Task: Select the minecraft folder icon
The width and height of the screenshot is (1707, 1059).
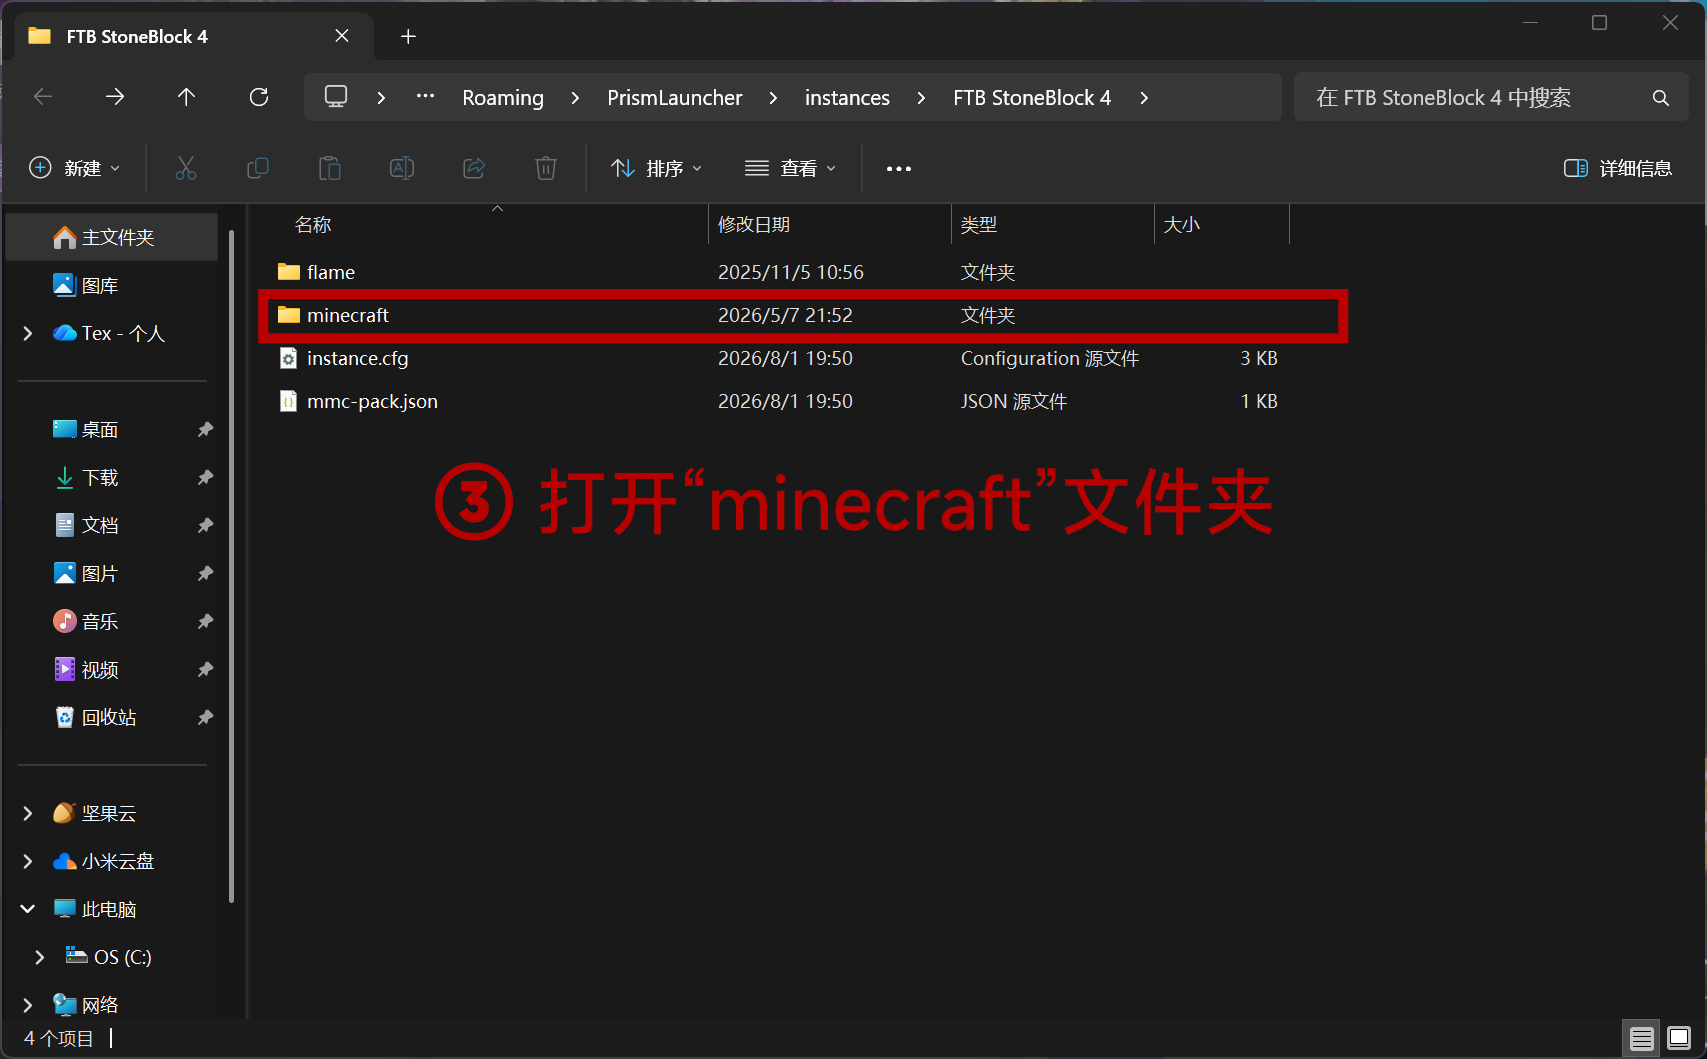Action: coord(289,315)
